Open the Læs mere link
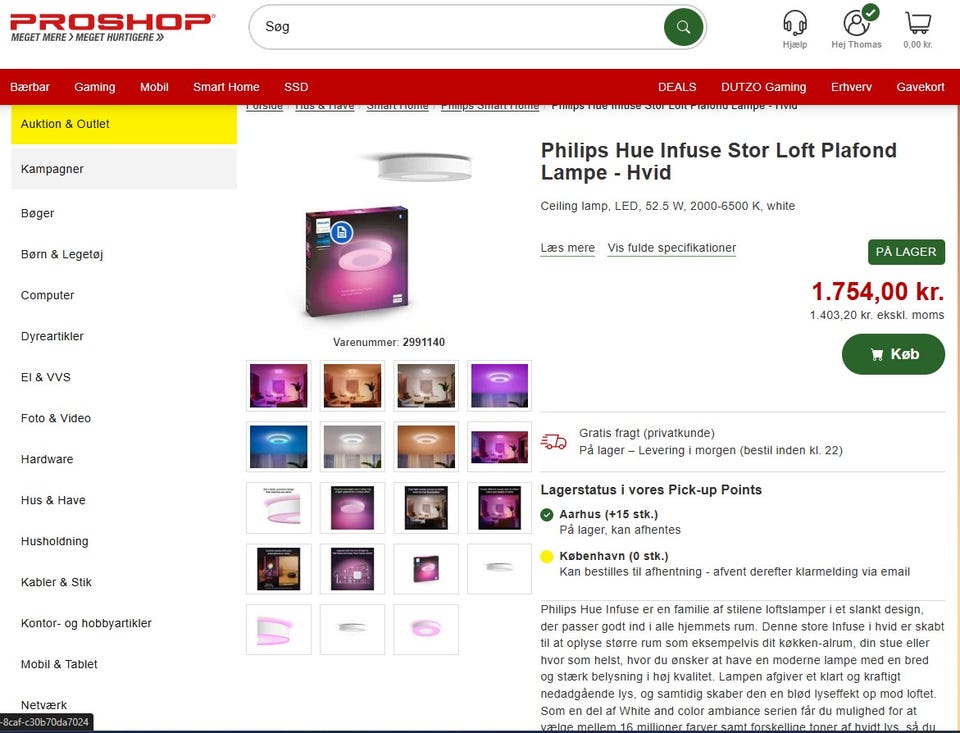 pos(568,248)
